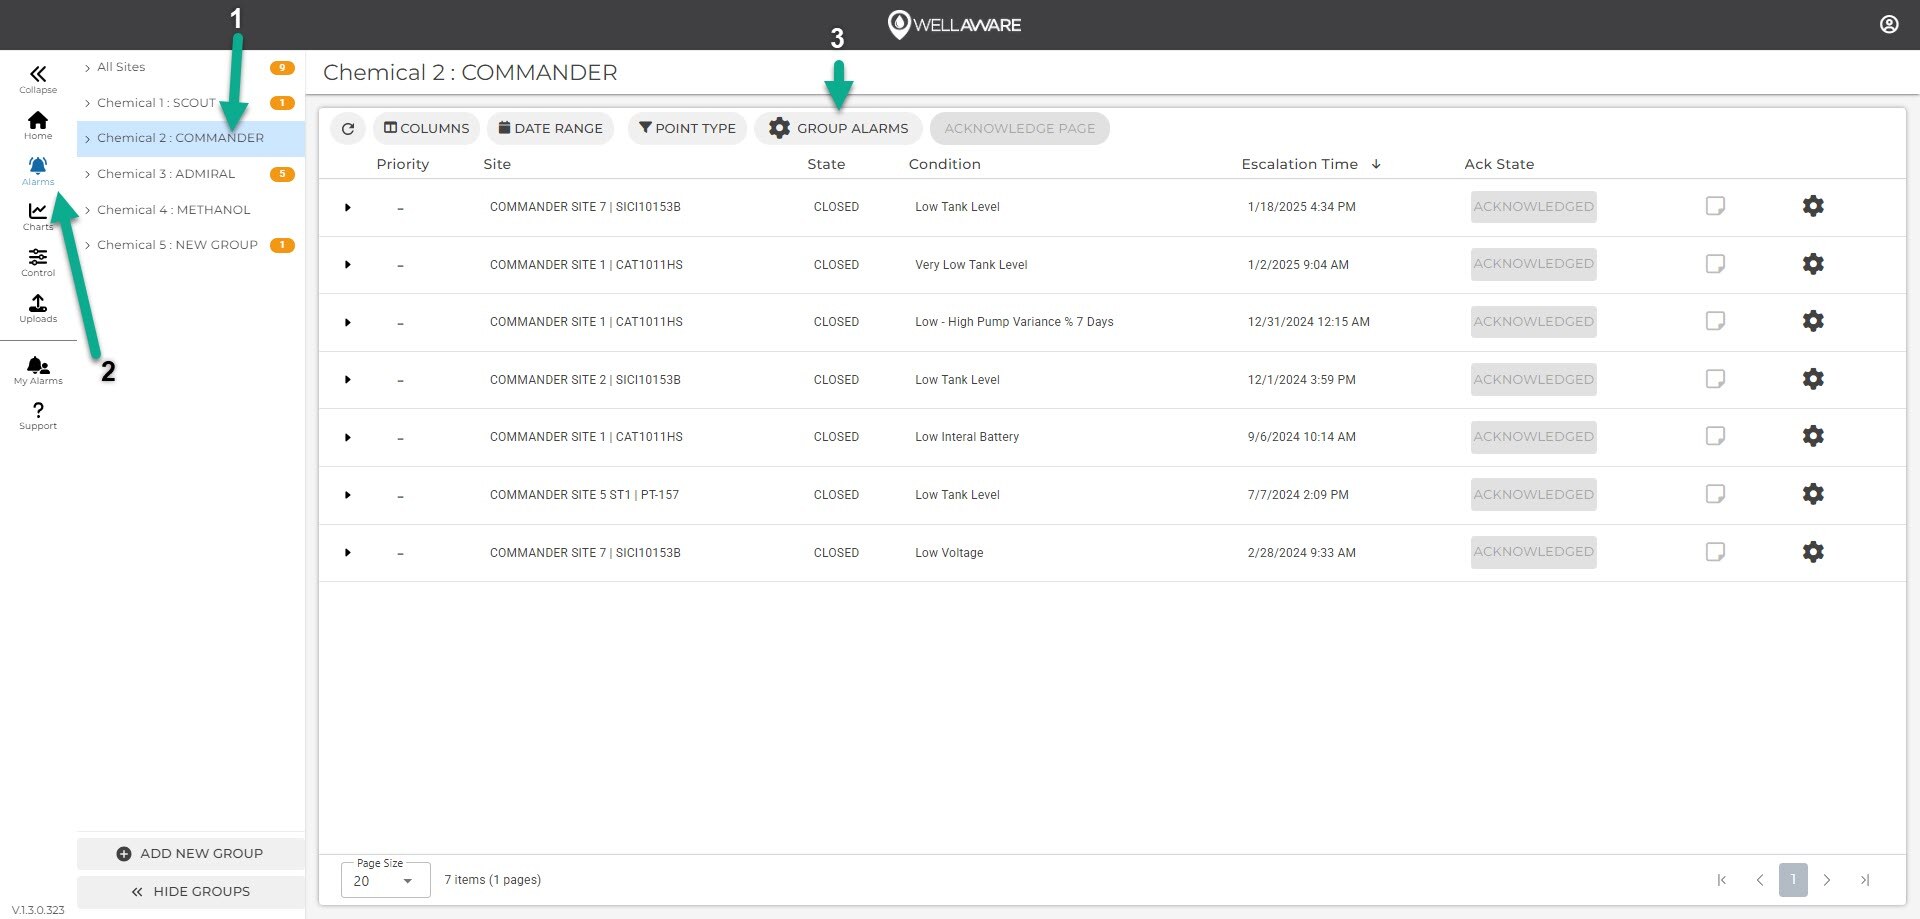Open Support help page
Viewport: 1920px width, 919px height.
pyautogui.click(x=38, y=415)
